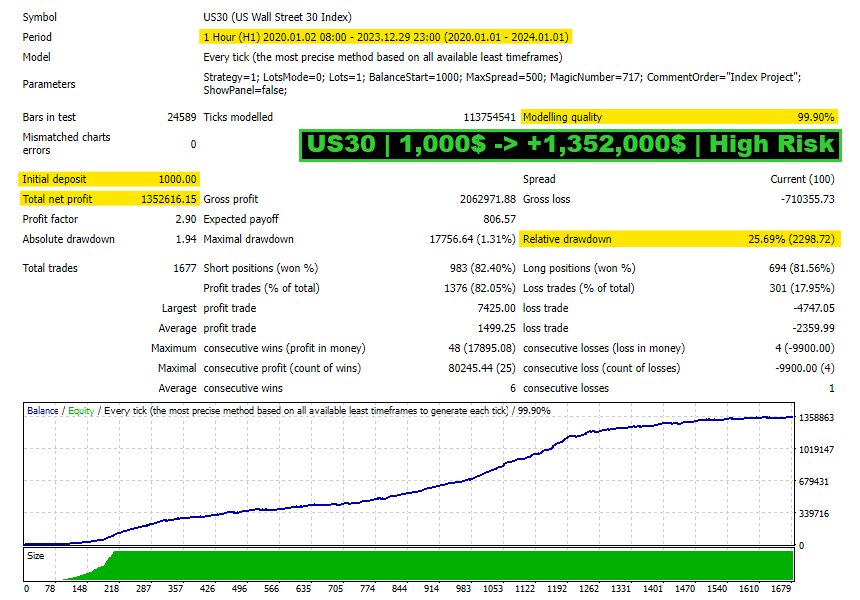This screenshot has width=860, height=600.
Task: Click the Mismatched charts errors label
Action: click(66, 144)
